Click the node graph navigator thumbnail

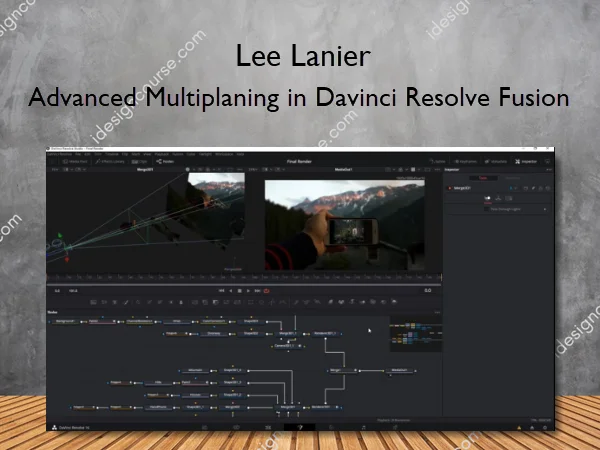tap(416, 334)
